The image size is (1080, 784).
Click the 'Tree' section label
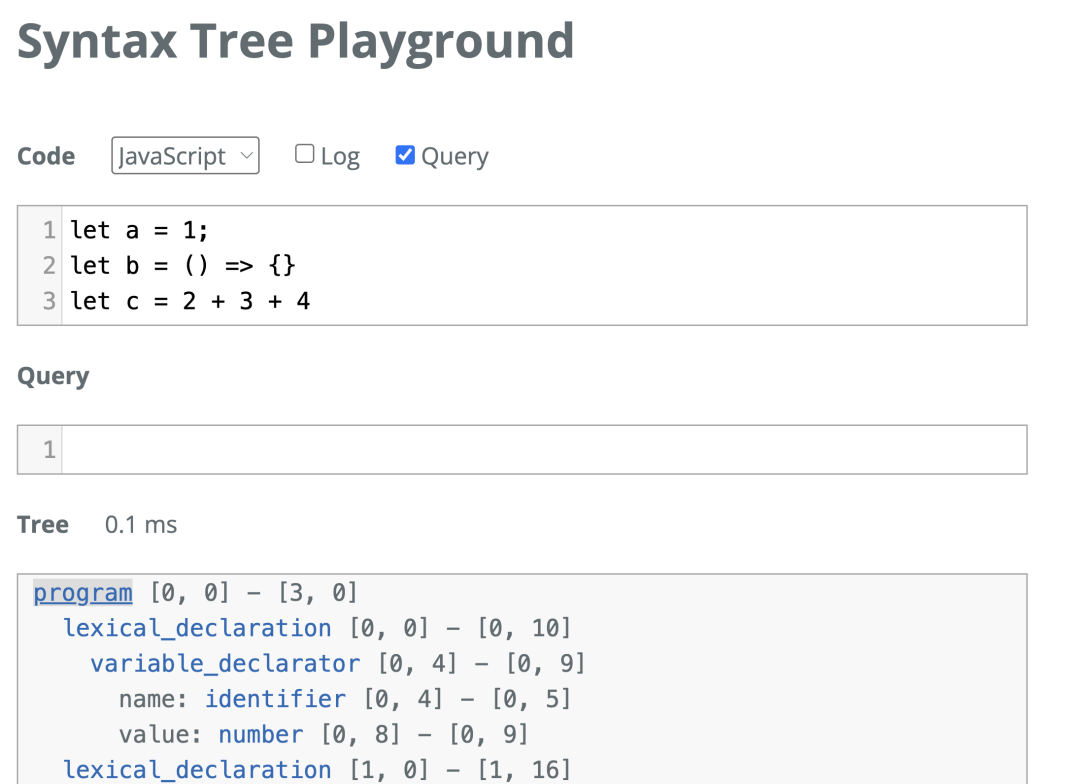pyautogui.click(x=43, y=525)
